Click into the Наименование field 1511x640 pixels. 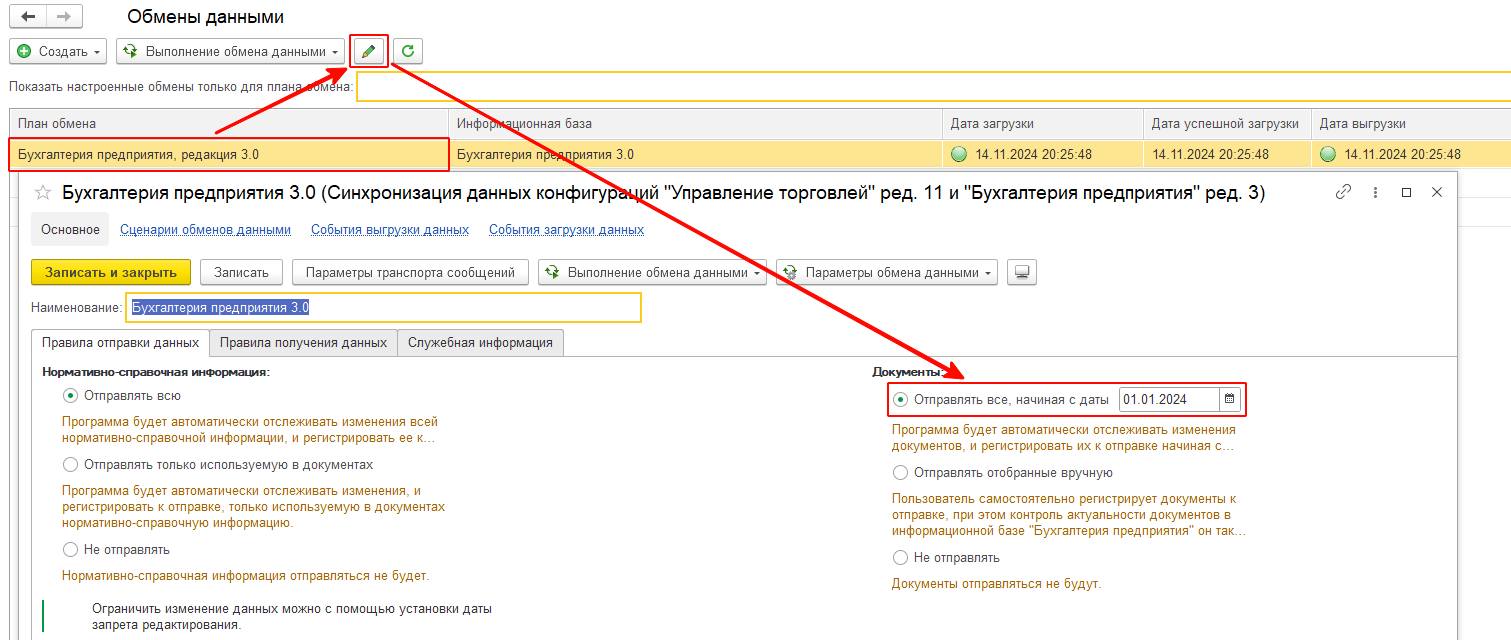coord(384,307)
